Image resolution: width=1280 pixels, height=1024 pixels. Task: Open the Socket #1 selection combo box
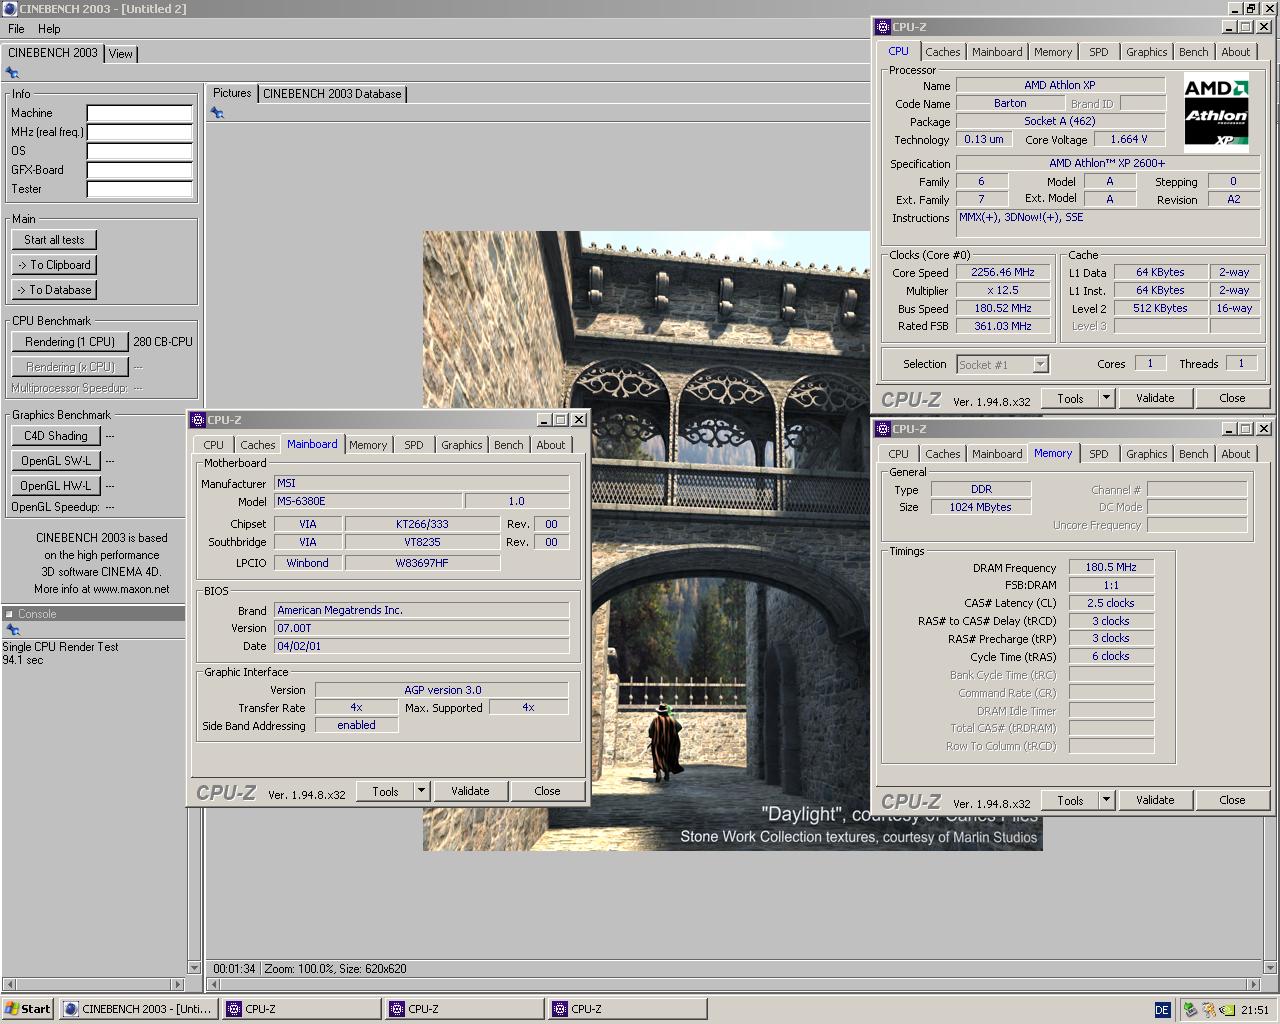coord(1002,365)
